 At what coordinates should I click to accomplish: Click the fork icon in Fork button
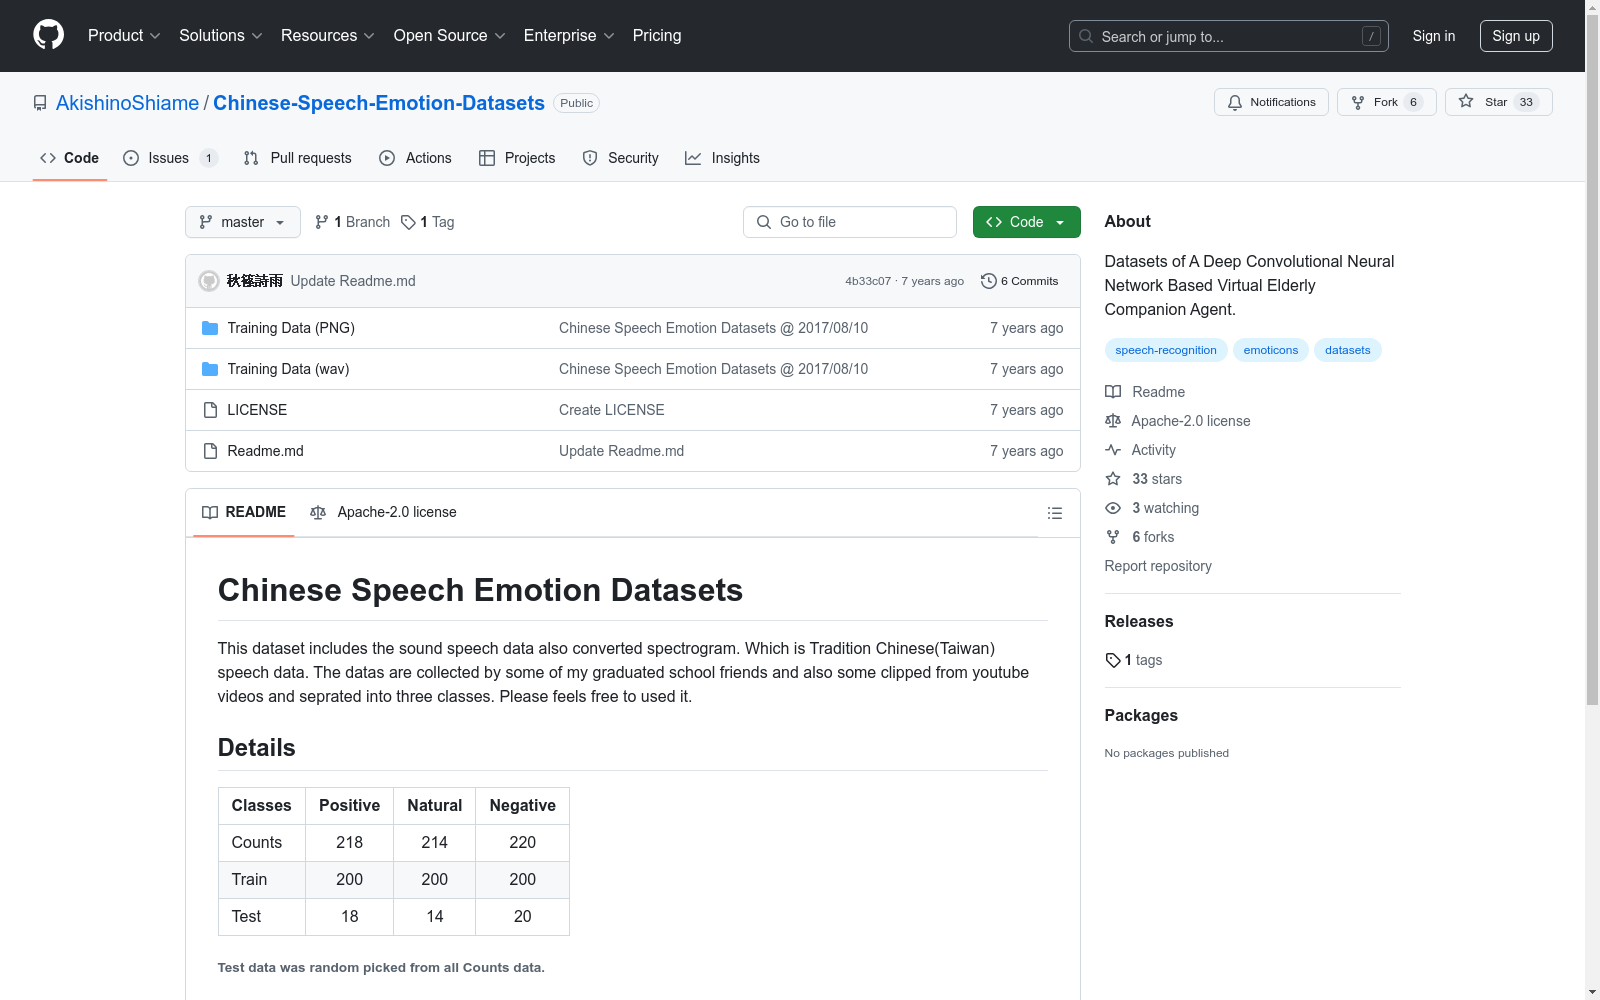point(1358,102)
